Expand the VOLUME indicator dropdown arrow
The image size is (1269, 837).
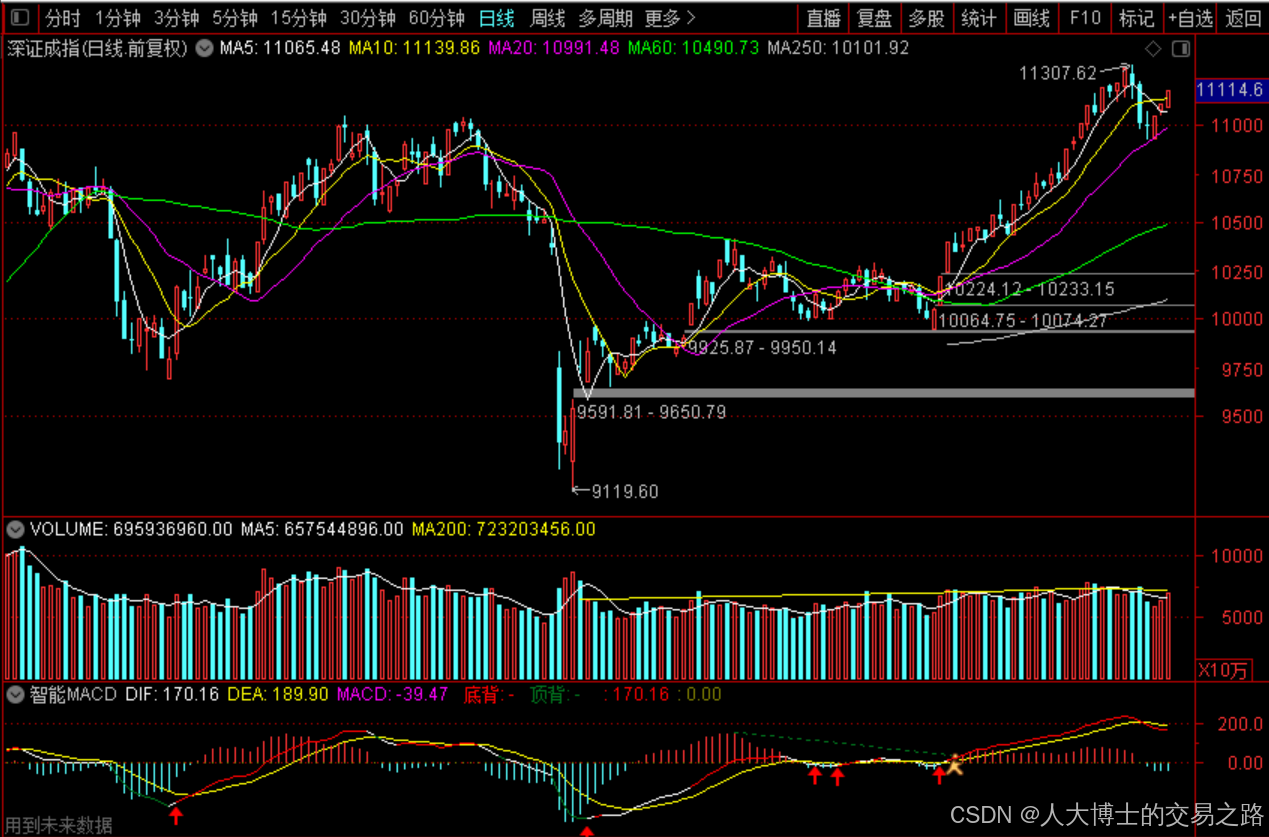[16, 528]
